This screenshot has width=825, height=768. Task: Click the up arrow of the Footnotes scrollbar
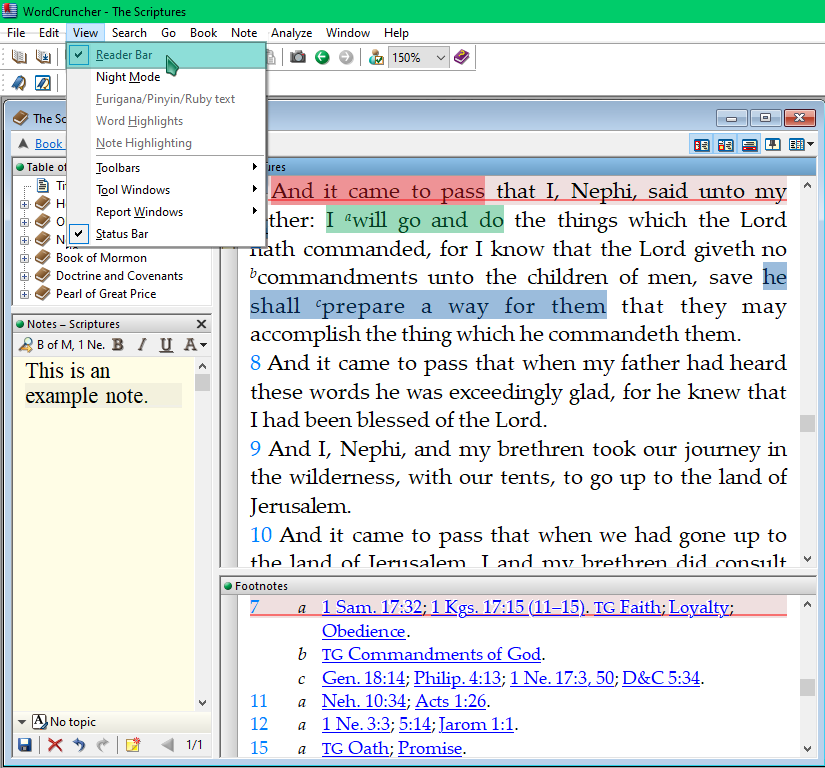[x=808, y=604]
